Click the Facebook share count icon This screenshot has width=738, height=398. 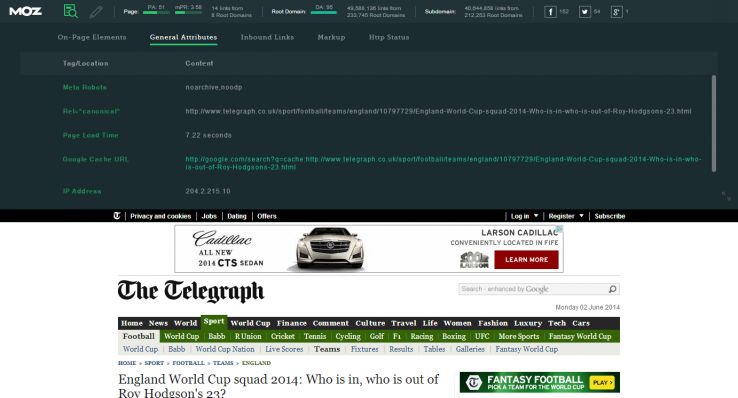550,12
